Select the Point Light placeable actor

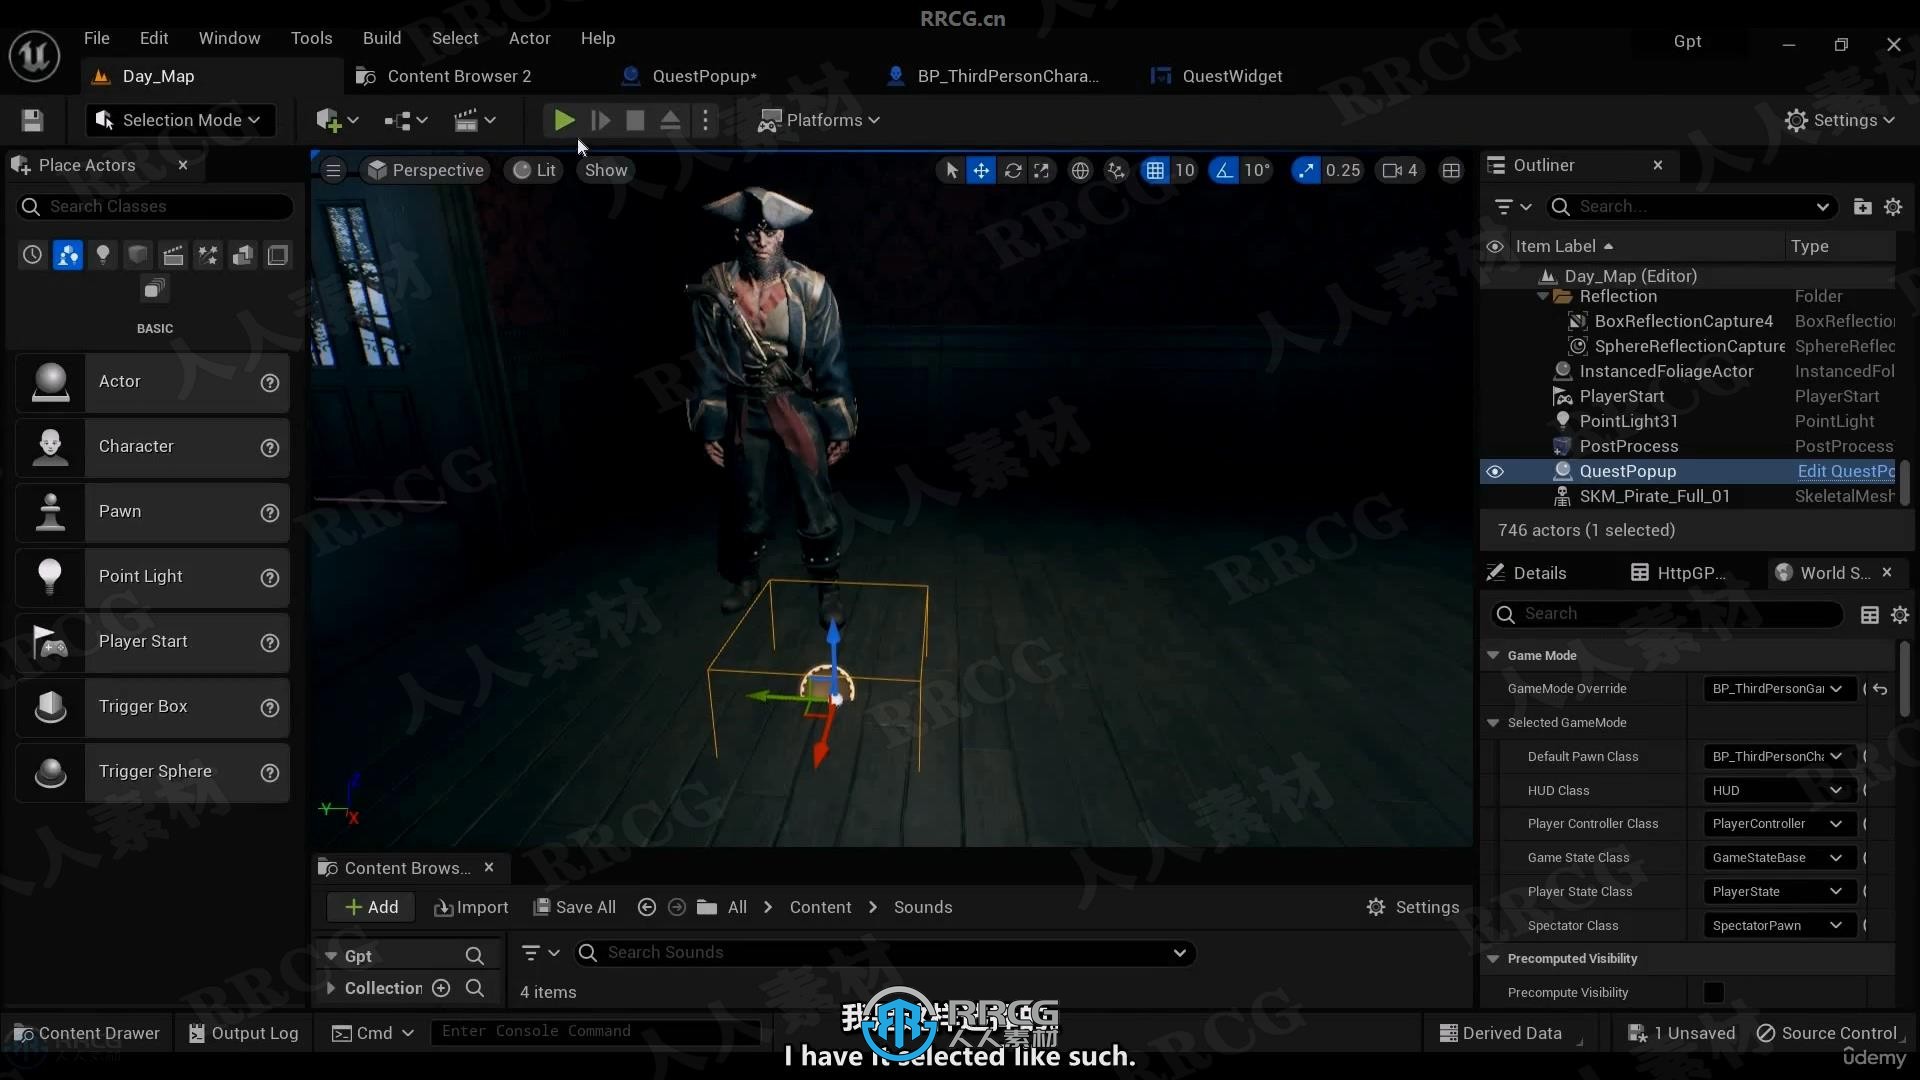point(152,577)
